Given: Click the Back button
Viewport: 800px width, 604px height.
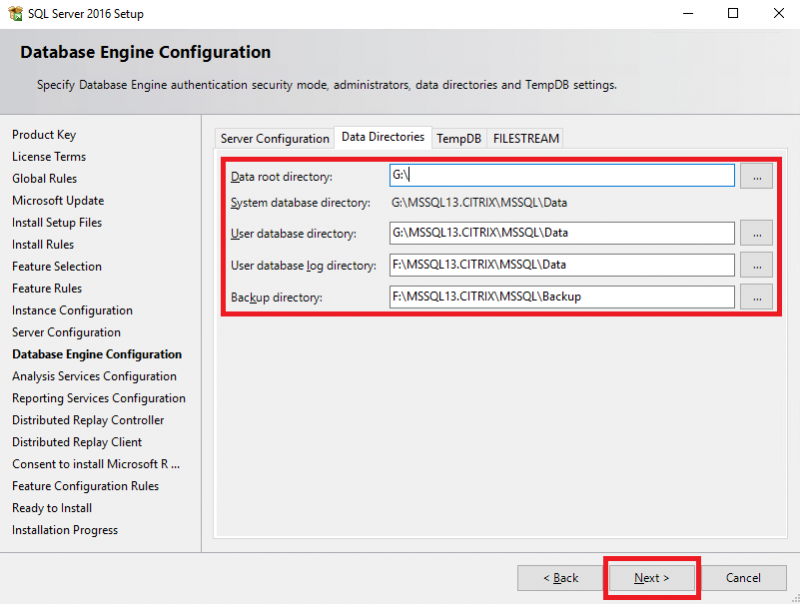Looking at the screenshot, I should (559, 577).
